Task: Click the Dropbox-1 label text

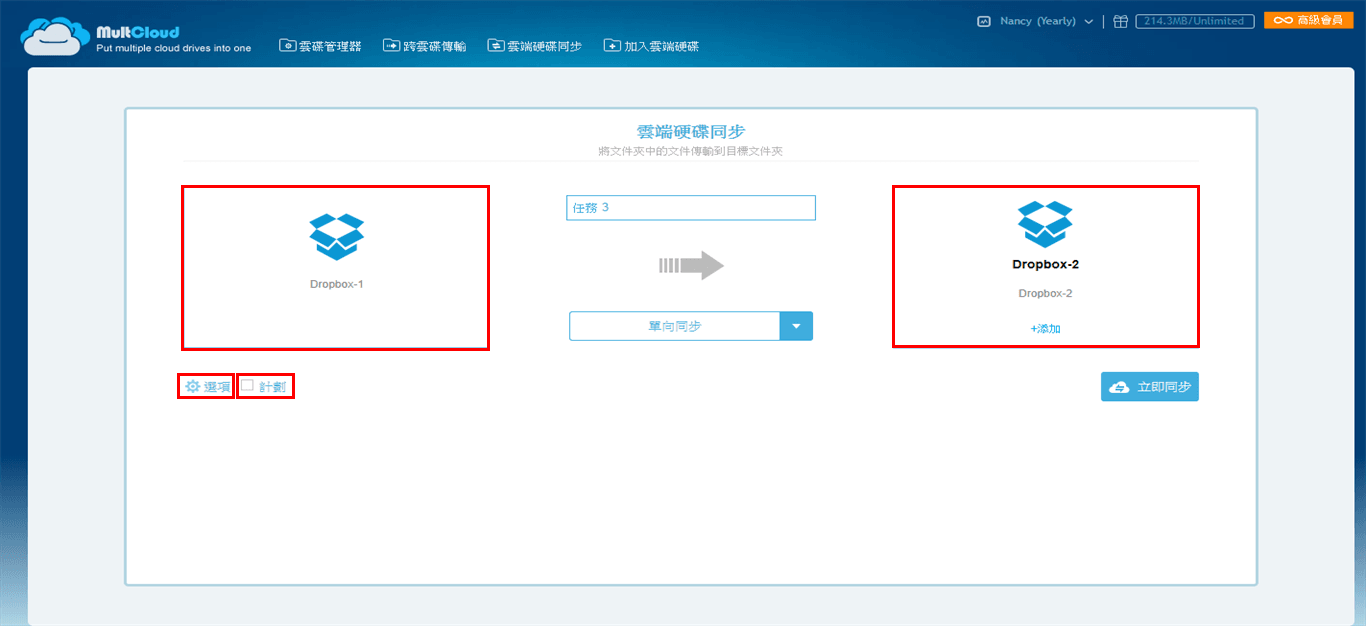Action: pos(336,284)
